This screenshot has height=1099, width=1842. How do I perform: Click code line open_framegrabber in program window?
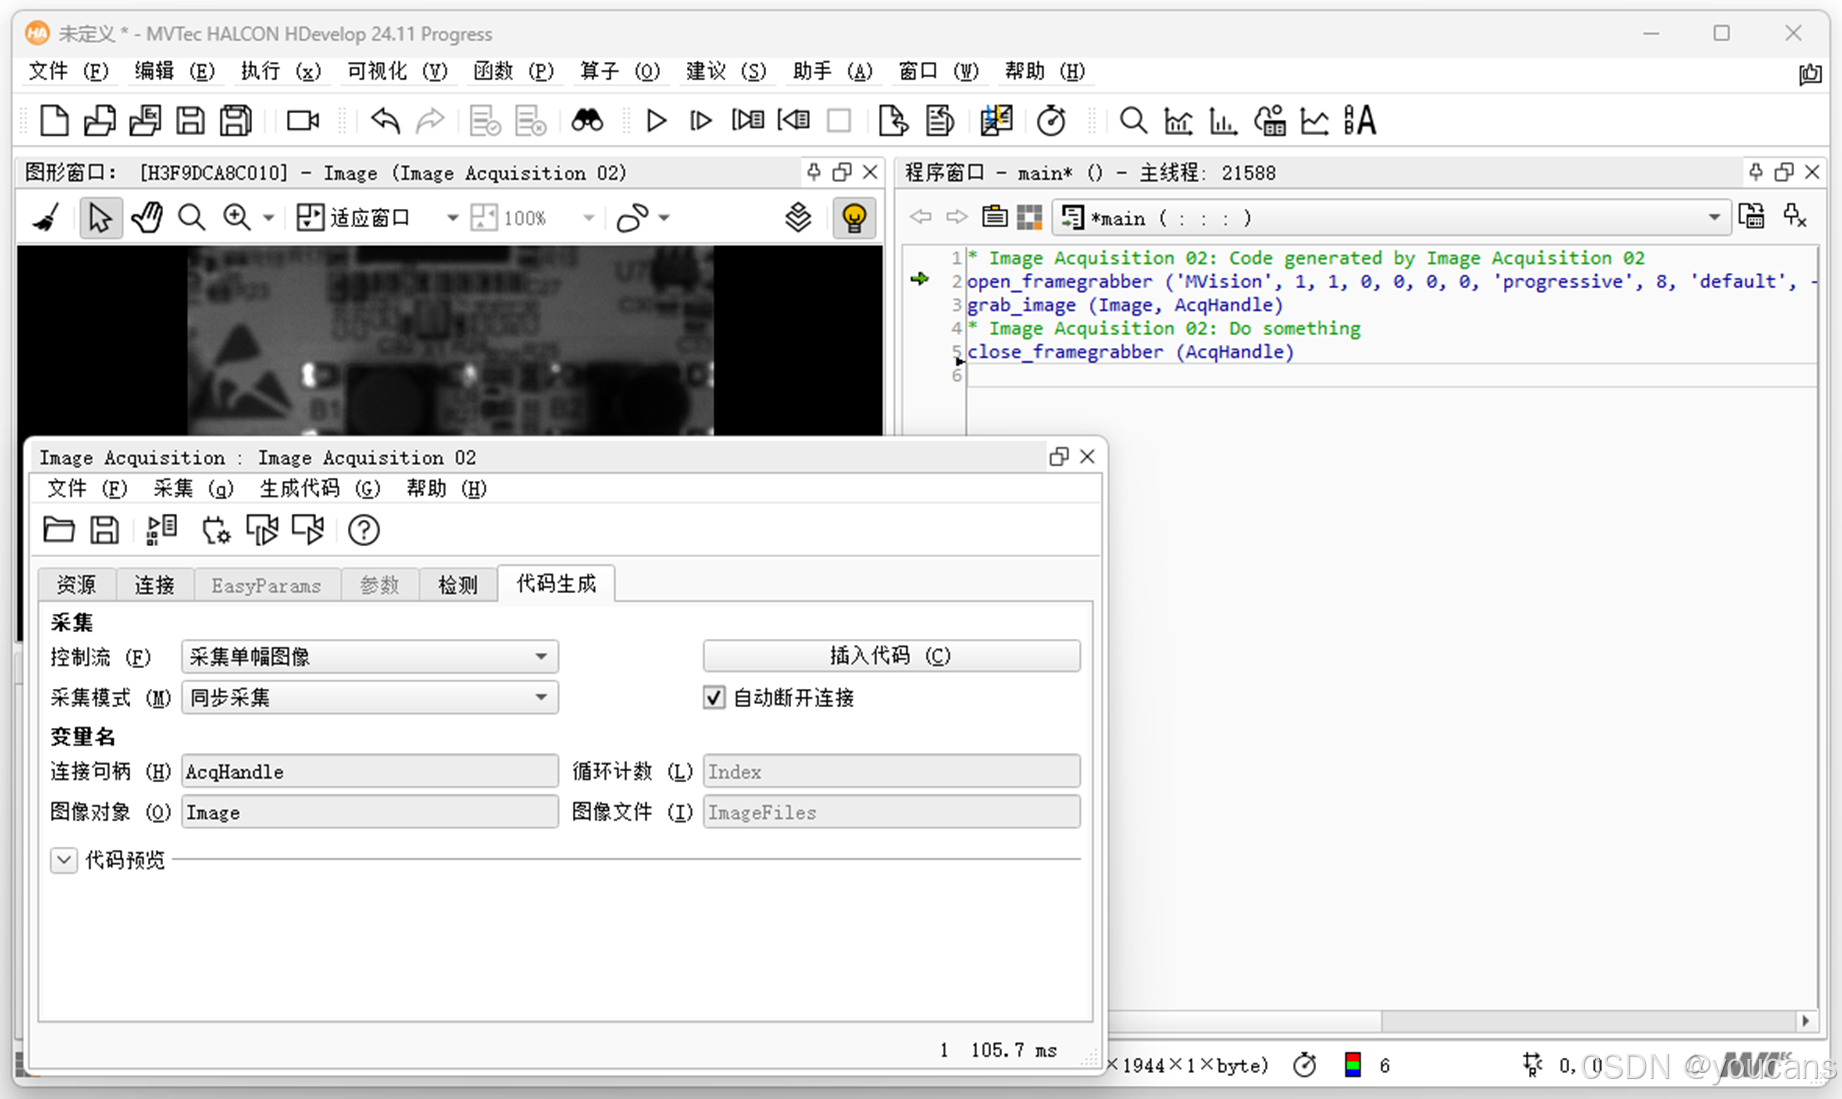[x=1390, y=281]
